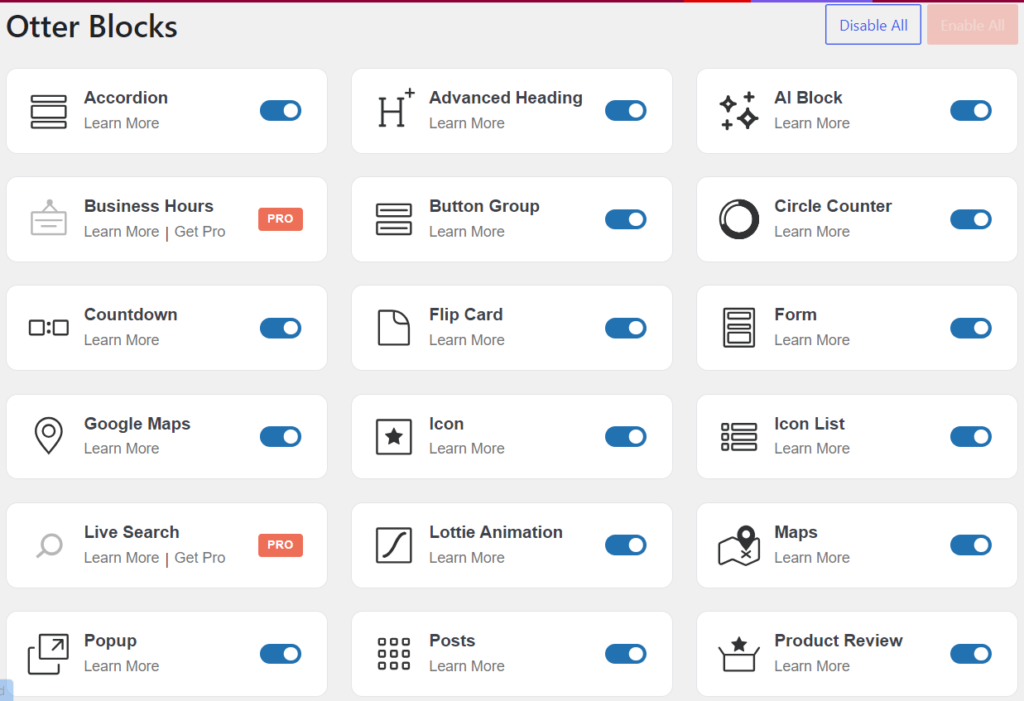This screenshot has width=1024, height=701.
Task: Open Learn More link under Live Search
Action: tap(121, 558)
